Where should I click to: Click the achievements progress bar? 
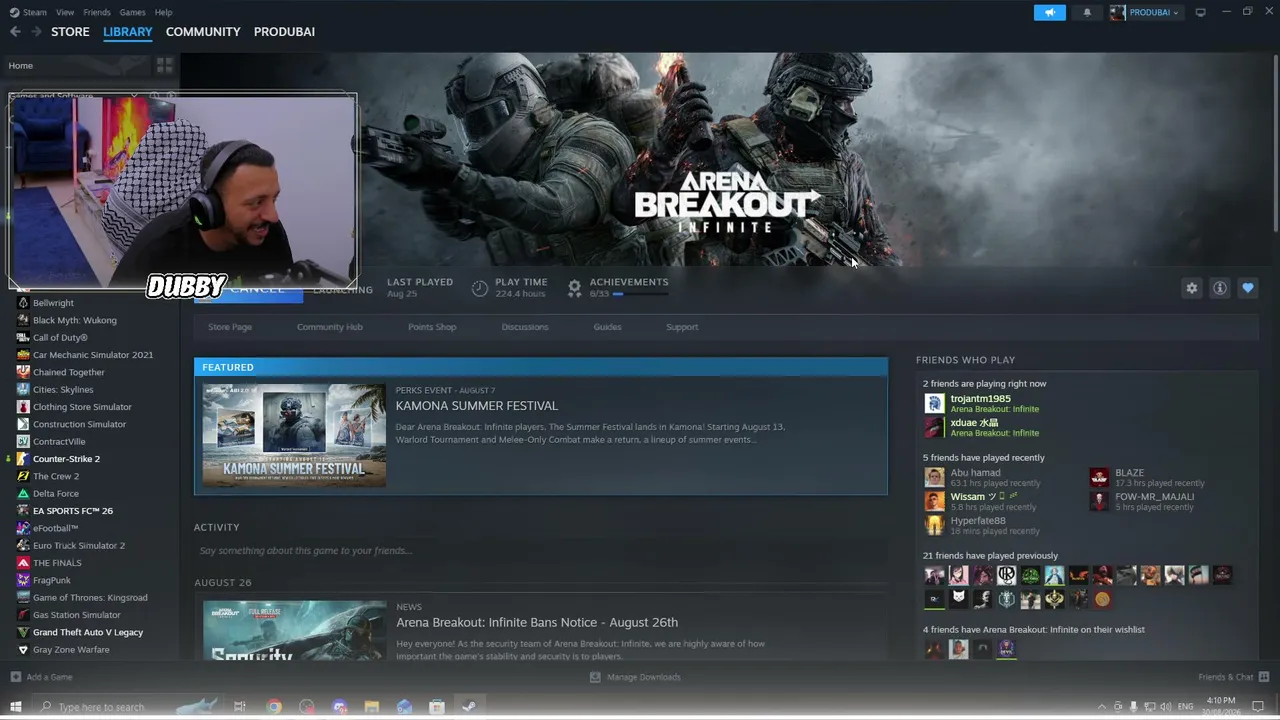[640, 294]
